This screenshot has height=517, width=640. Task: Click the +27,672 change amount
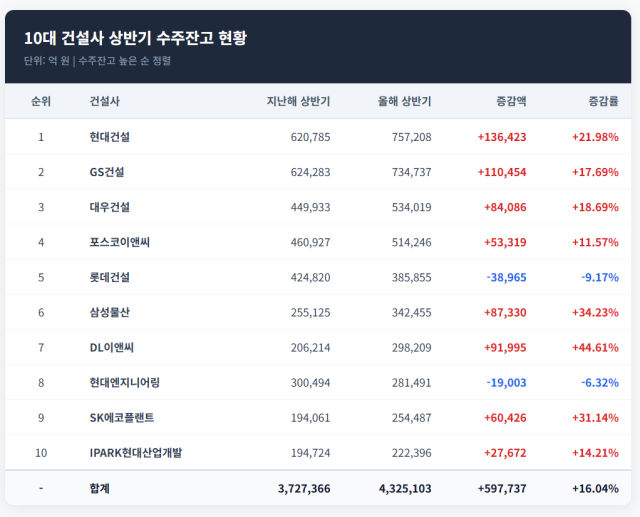[505, 453]
